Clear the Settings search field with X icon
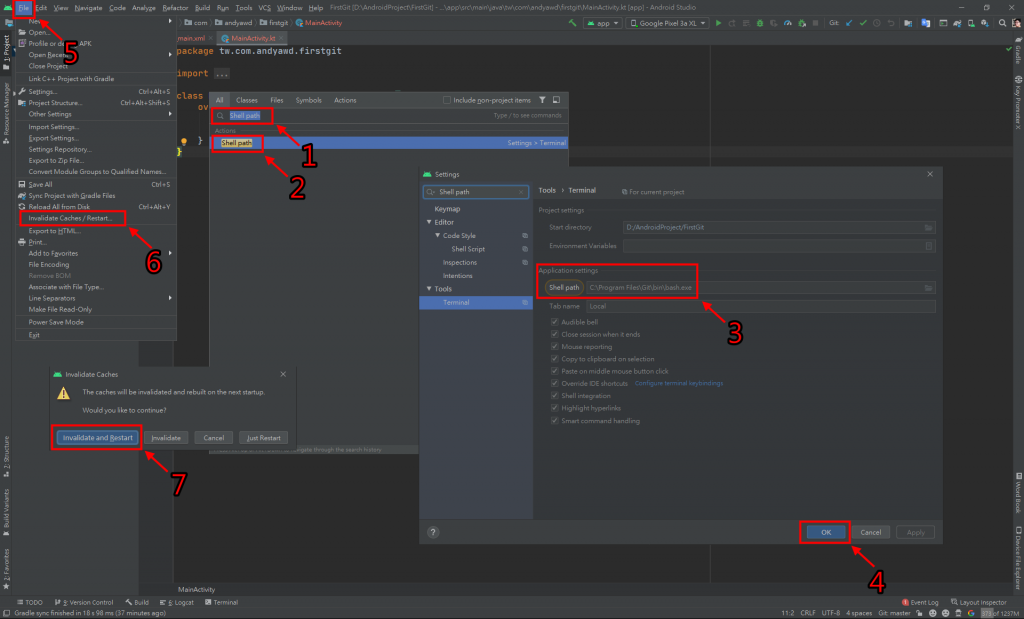The height and width of the screenshot is (619, 1024). (x=521, y=192)
